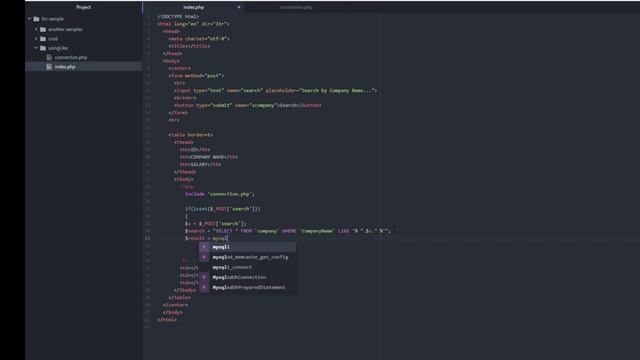640x360 pixels.
Task: Click the type badge beside mysqli suggestion
Action: (204, 247)
